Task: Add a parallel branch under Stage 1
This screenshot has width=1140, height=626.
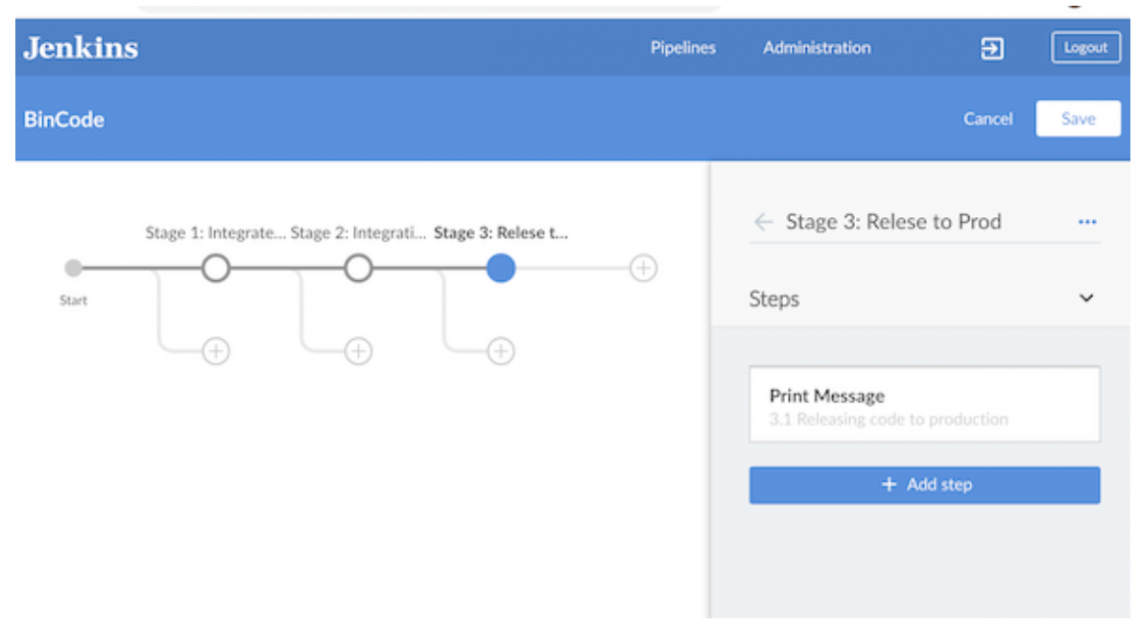Action: (215, 351)
